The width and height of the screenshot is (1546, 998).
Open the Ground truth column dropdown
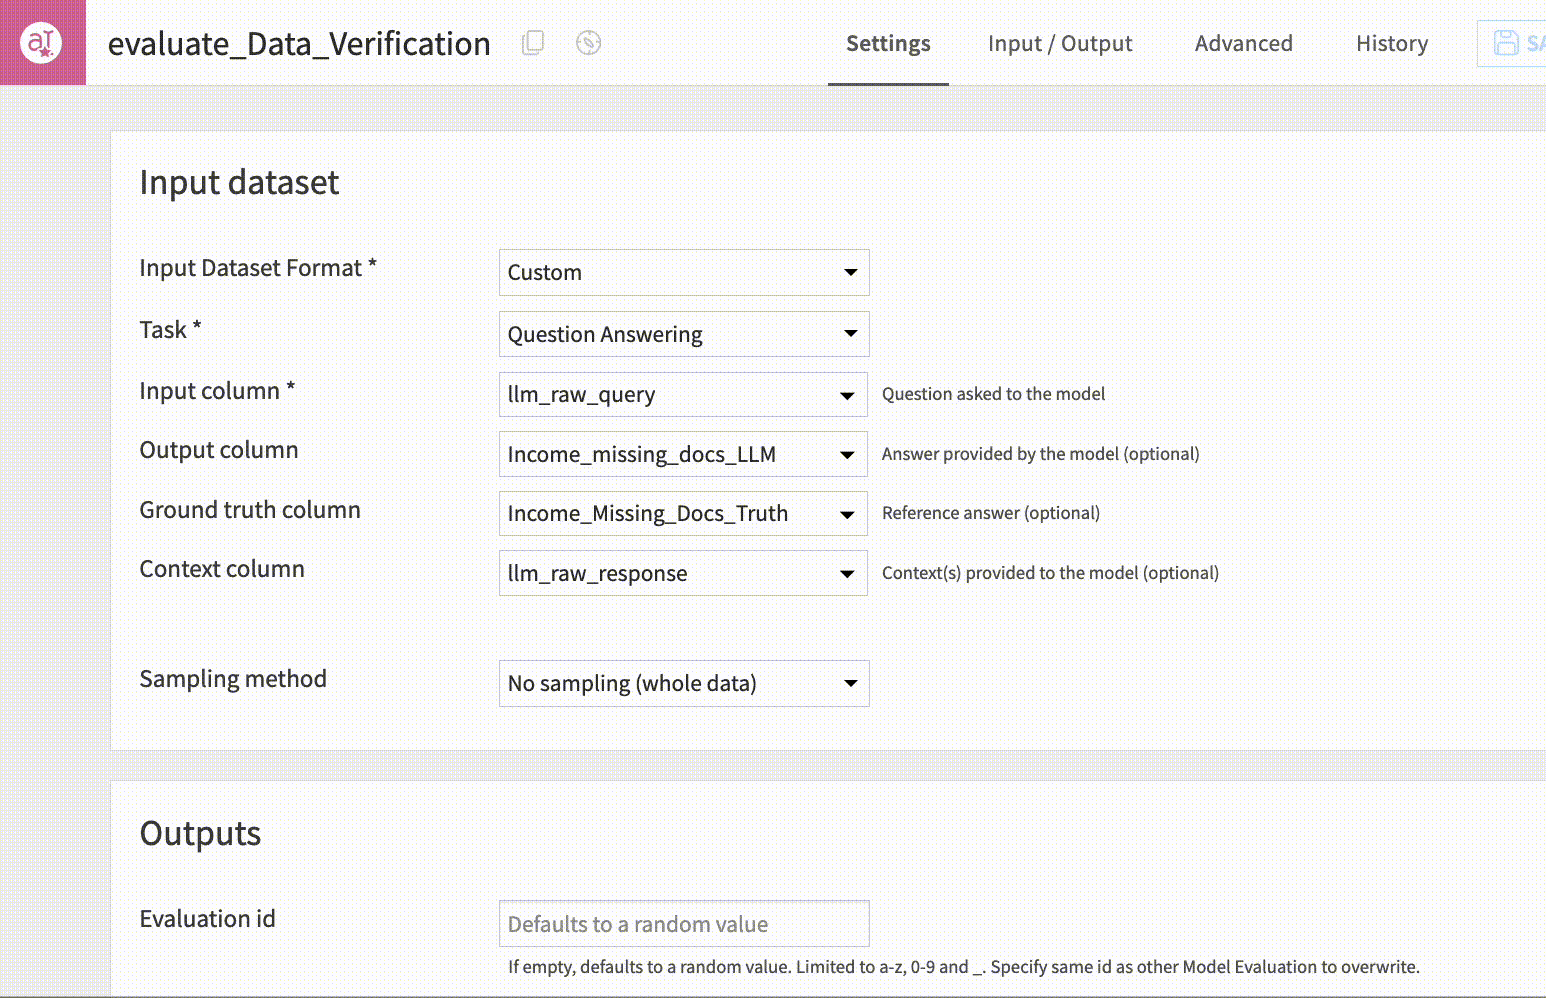(683, 513)
